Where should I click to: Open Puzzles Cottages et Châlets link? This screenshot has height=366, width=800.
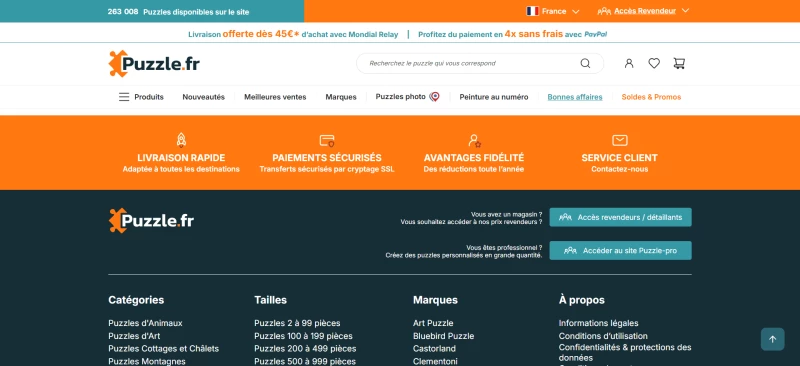163,349
